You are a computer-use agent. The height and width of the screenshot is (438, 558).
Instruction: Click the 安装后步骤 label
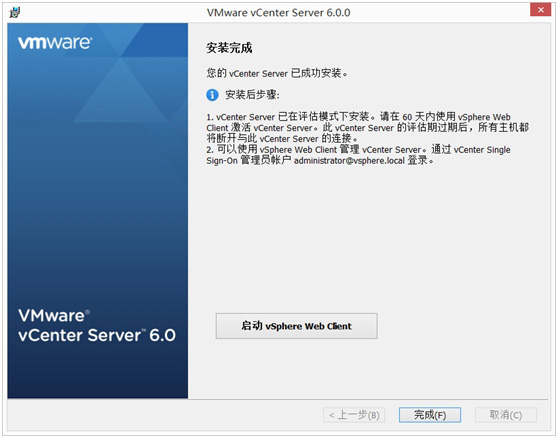(x=252, y=95)
